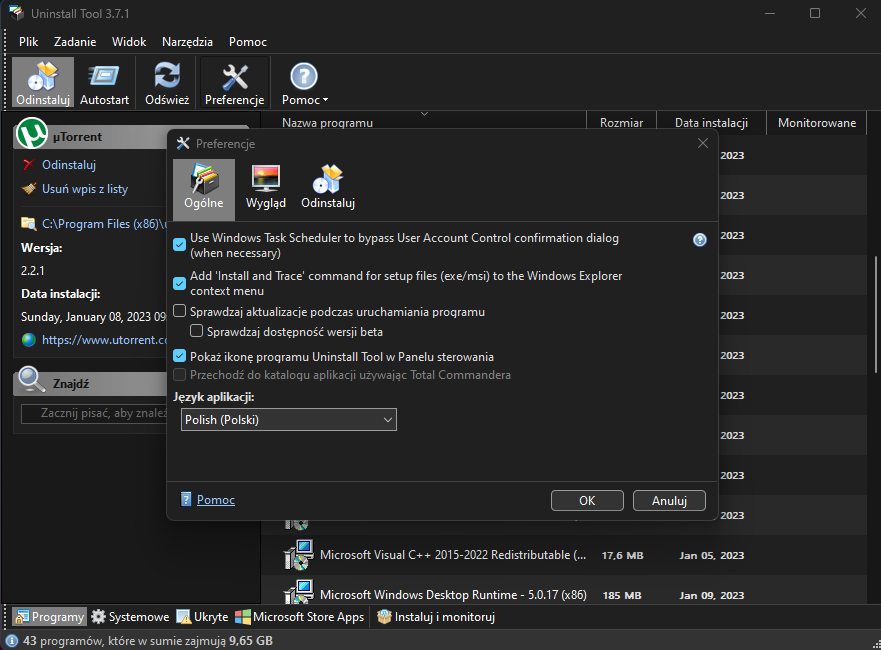Click the Jan 05, 2023 install date
This screenshot has width=881, height=650.
tap(711, 555)
